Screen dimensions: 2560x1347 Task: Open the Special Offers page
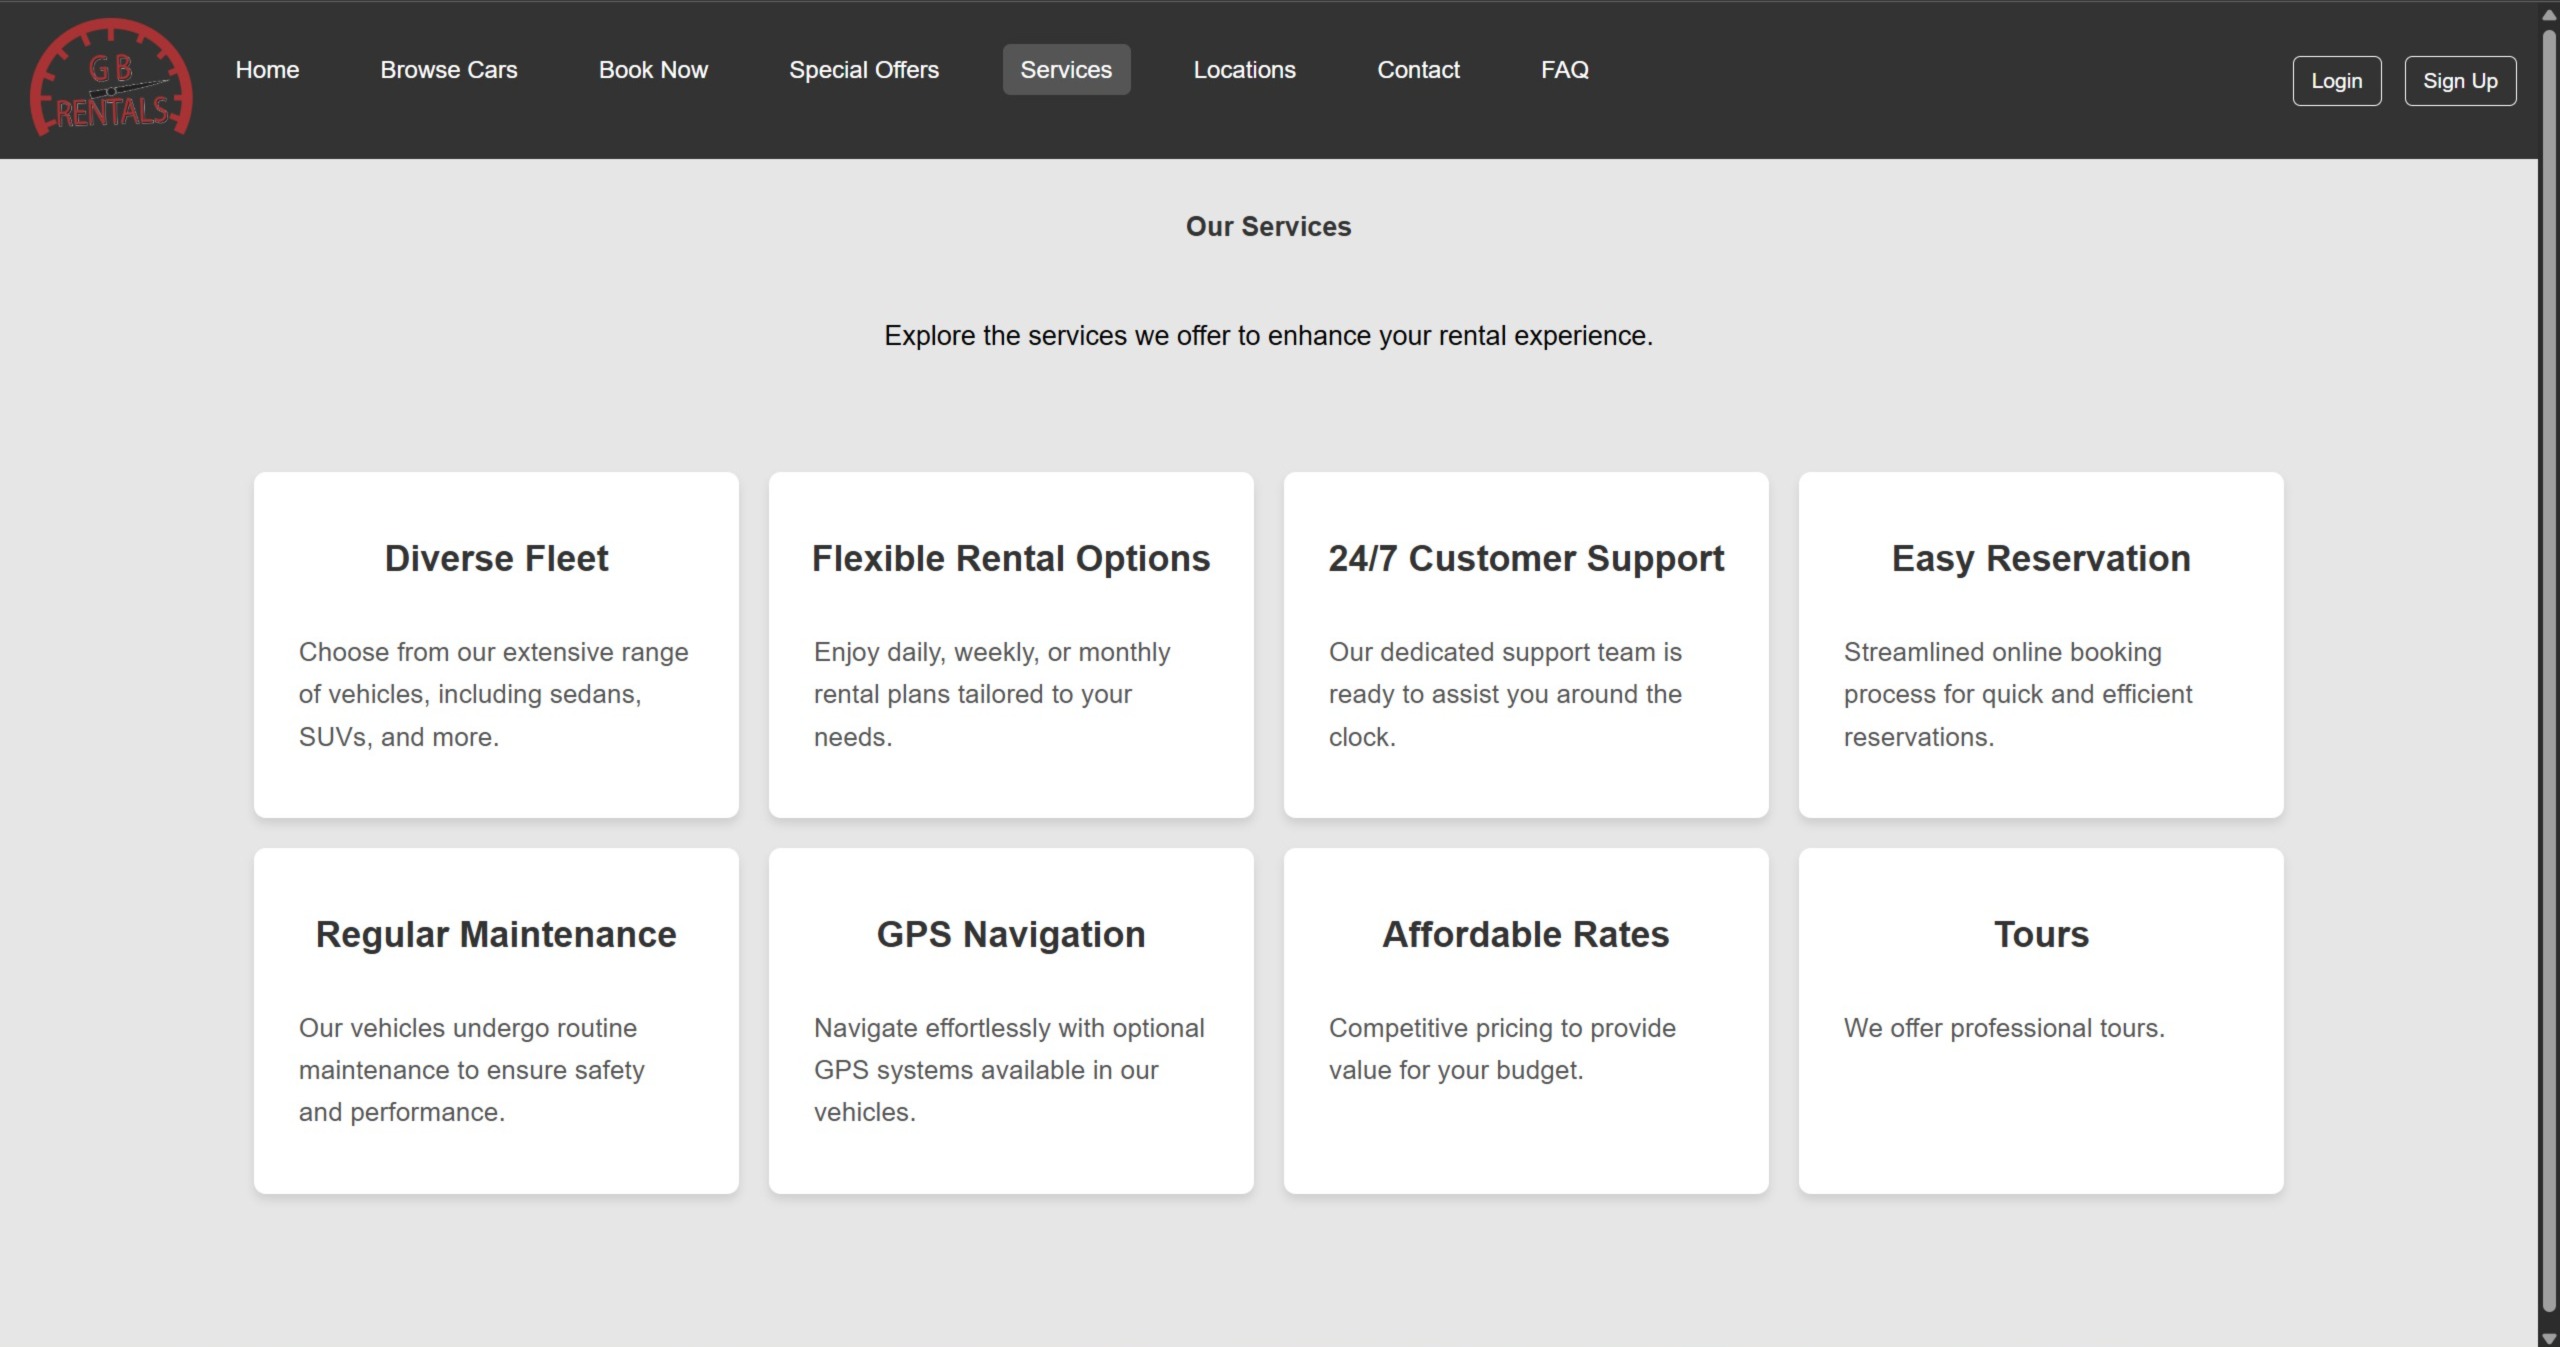point(864,69)
